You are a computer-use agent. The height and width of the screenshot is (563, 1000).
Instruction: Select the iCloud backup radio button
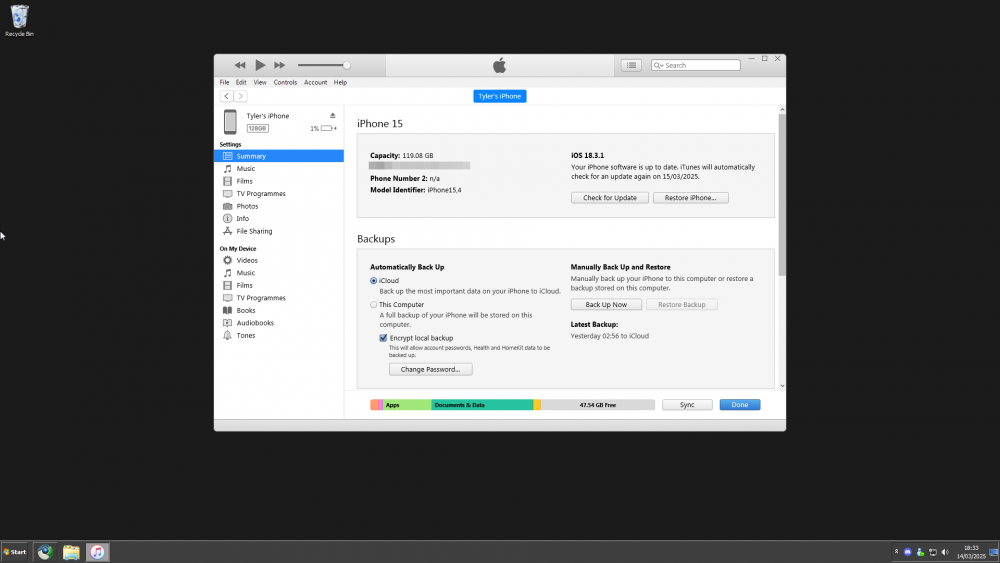point(374,281)
